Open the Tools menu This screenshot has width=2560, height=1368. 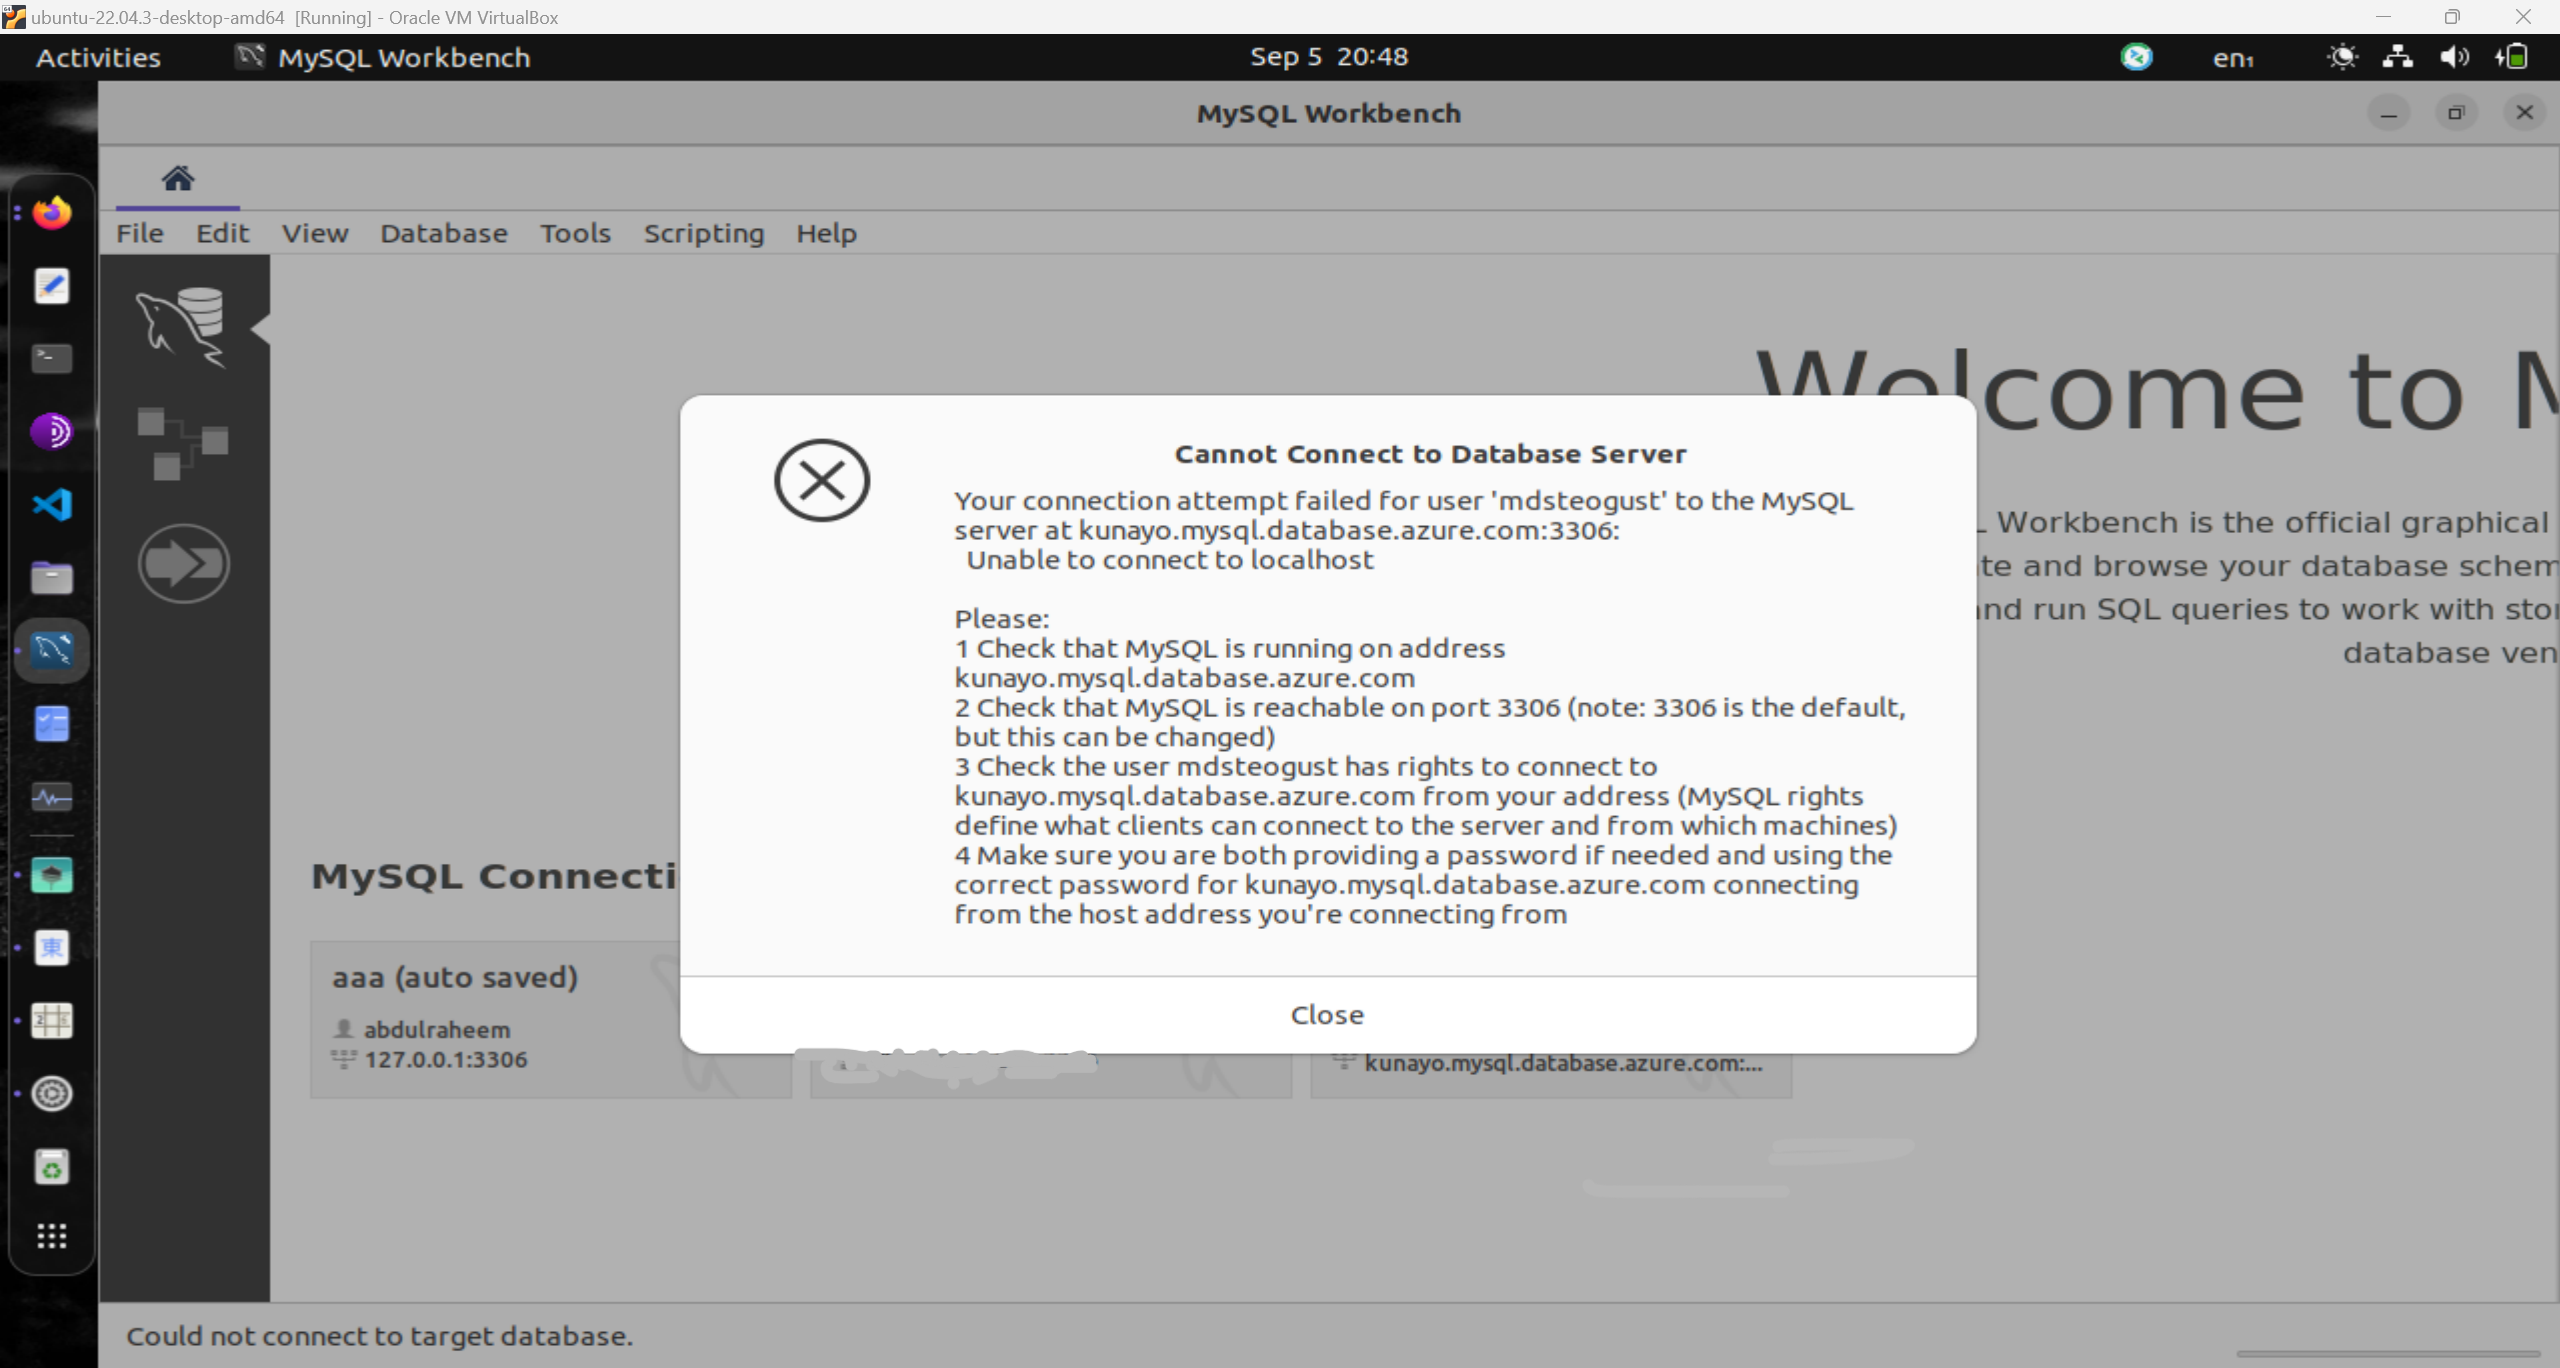coord(575,233)
